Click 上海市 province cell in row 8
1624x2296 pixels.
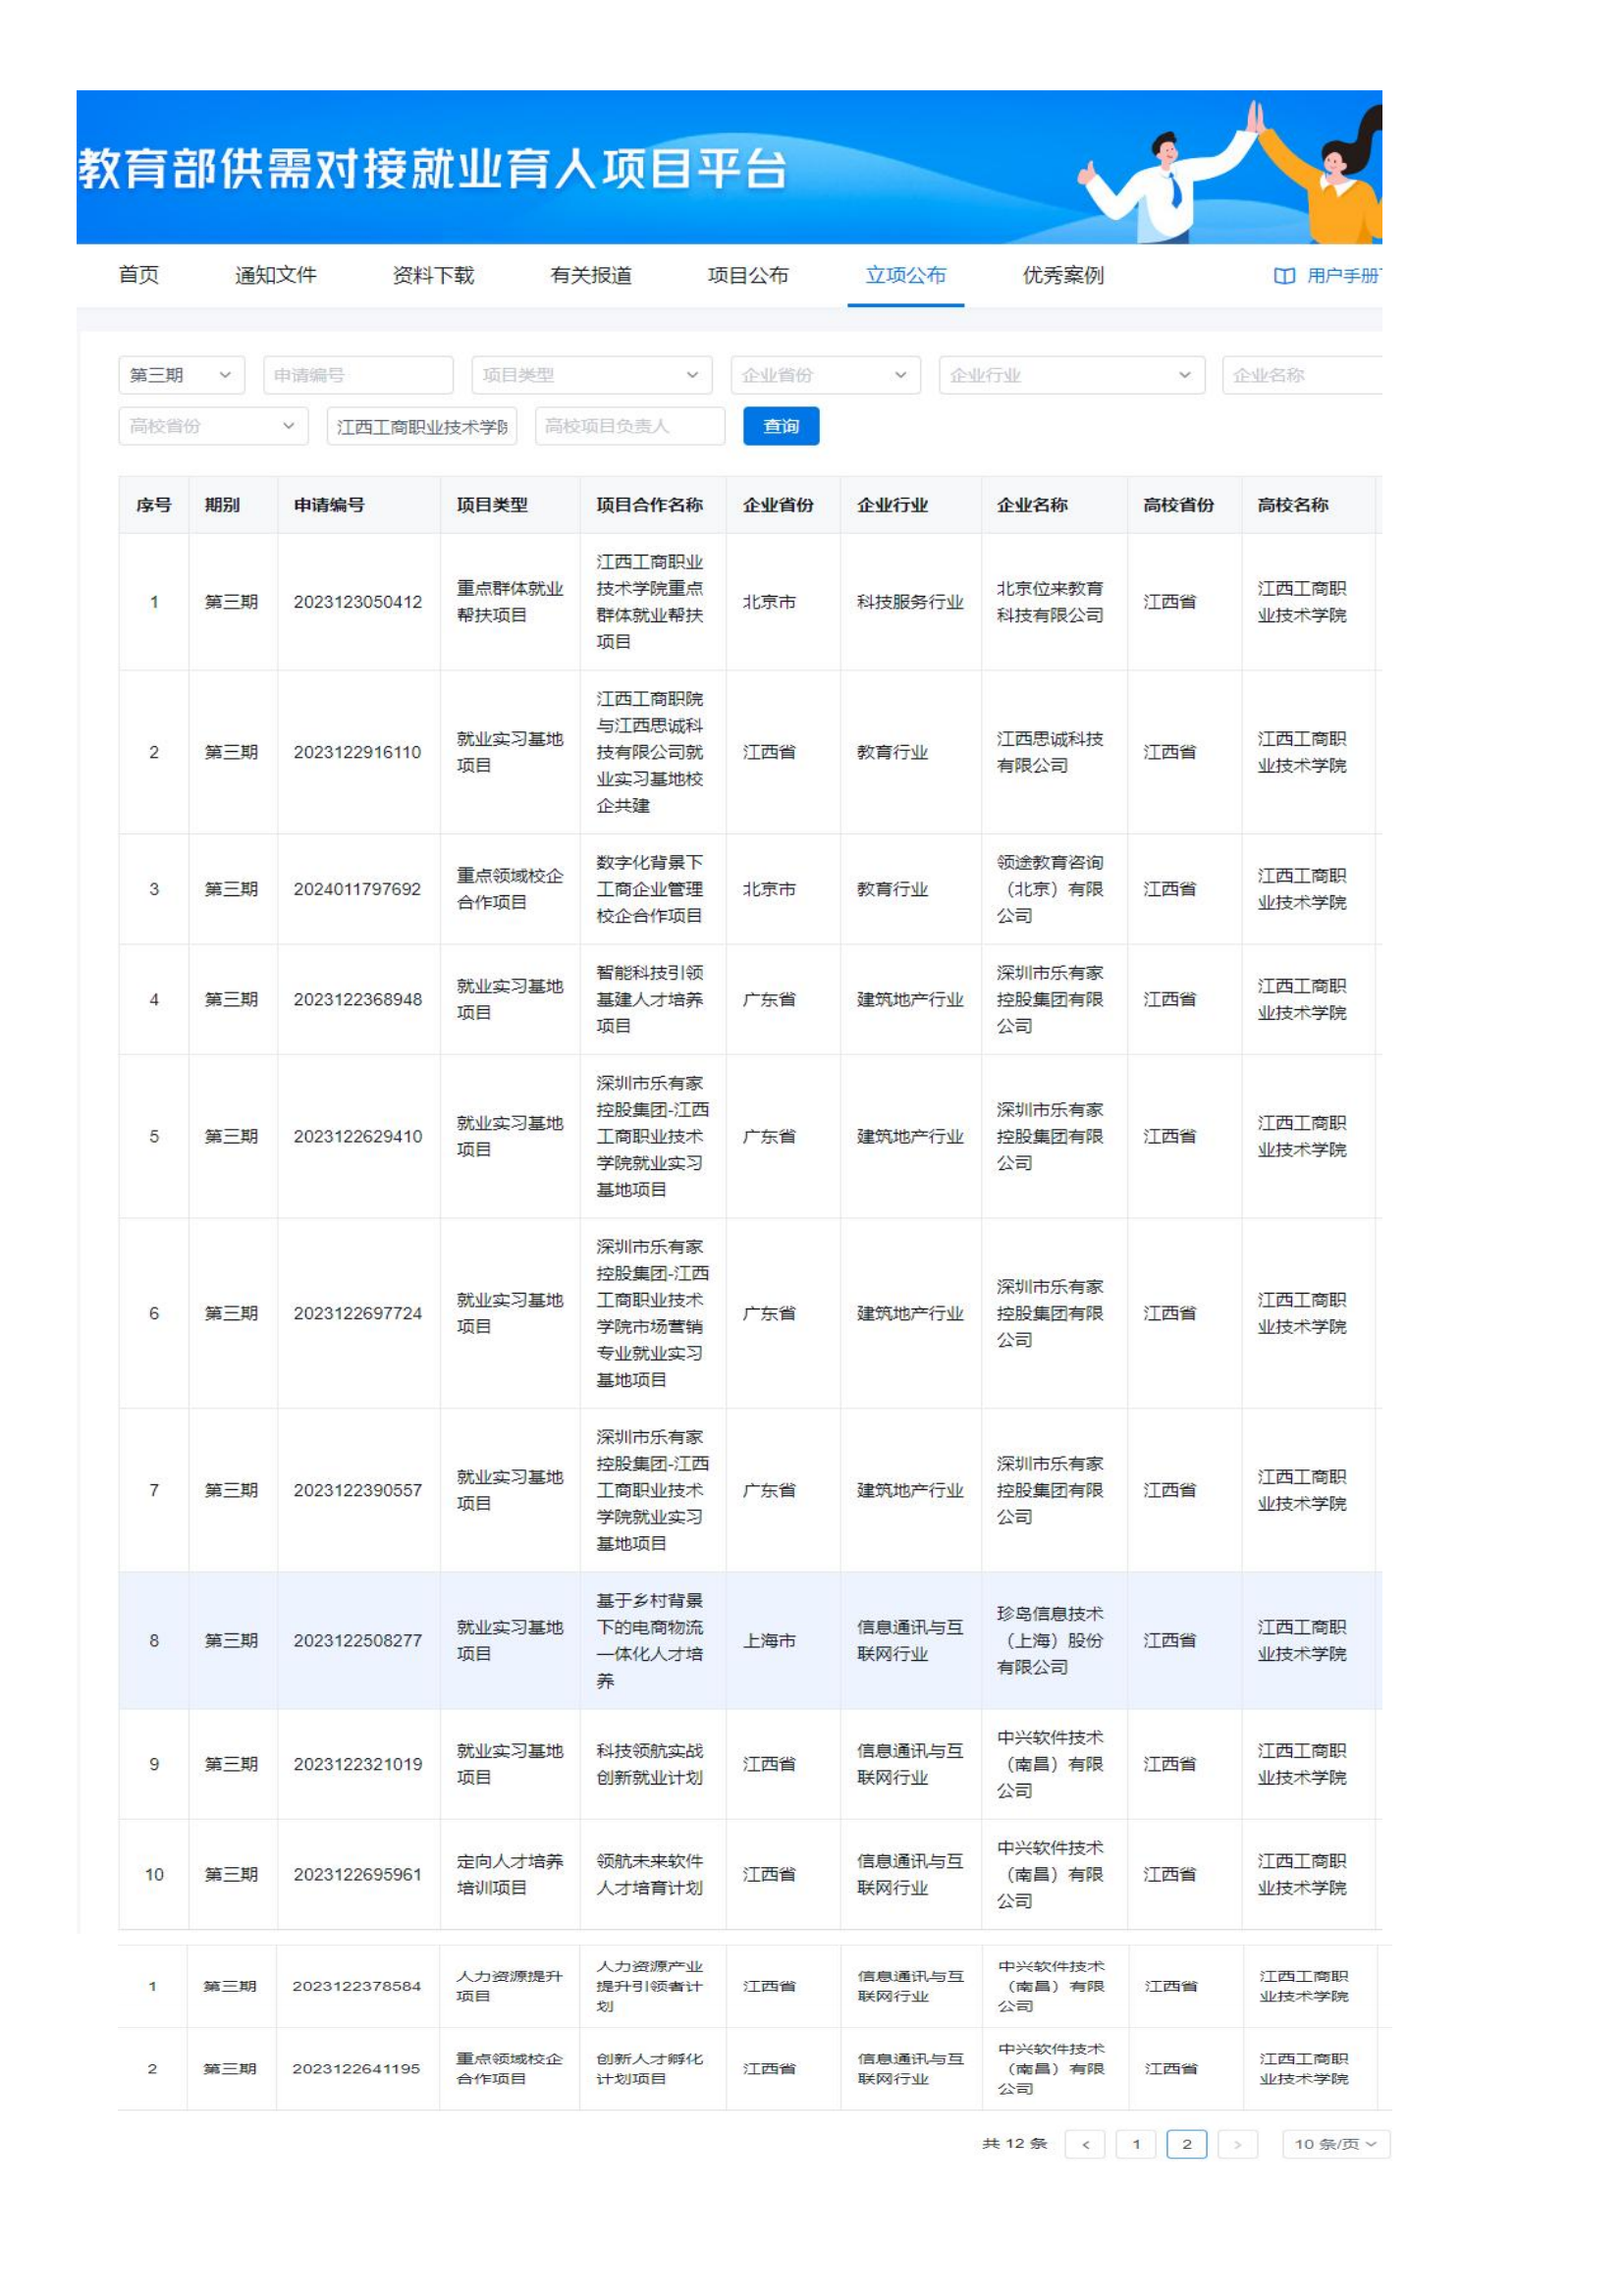[x=769, y=1640]
